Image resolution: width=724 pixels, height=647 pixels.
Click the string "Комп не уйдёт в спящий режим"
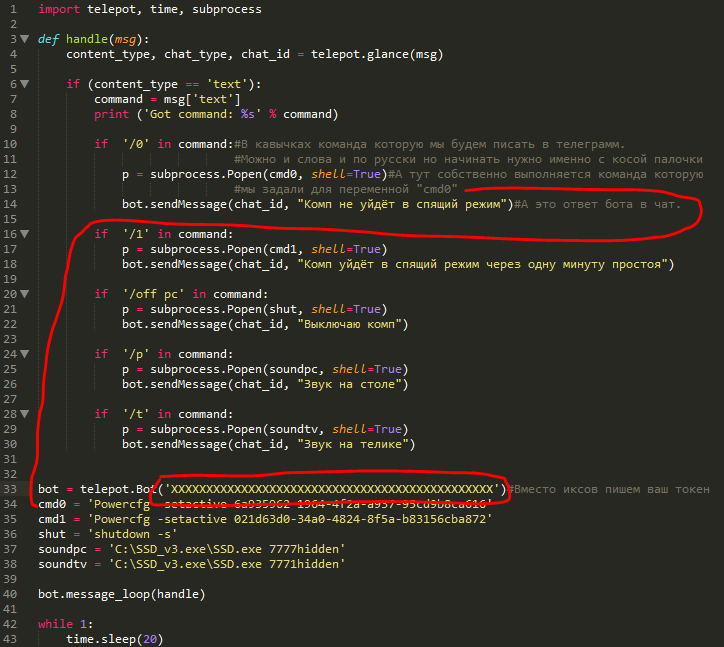click(402, 204)
